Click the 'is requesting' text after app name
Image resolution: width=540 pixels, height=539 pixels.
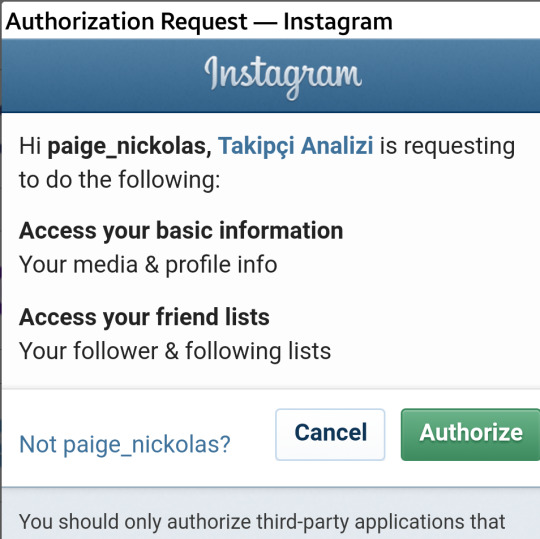(447, 147)
